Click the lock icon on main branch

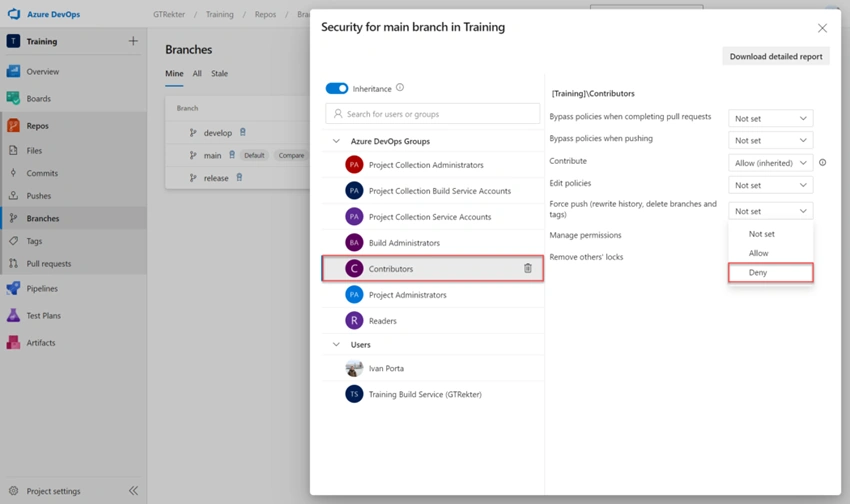(231, 155)
